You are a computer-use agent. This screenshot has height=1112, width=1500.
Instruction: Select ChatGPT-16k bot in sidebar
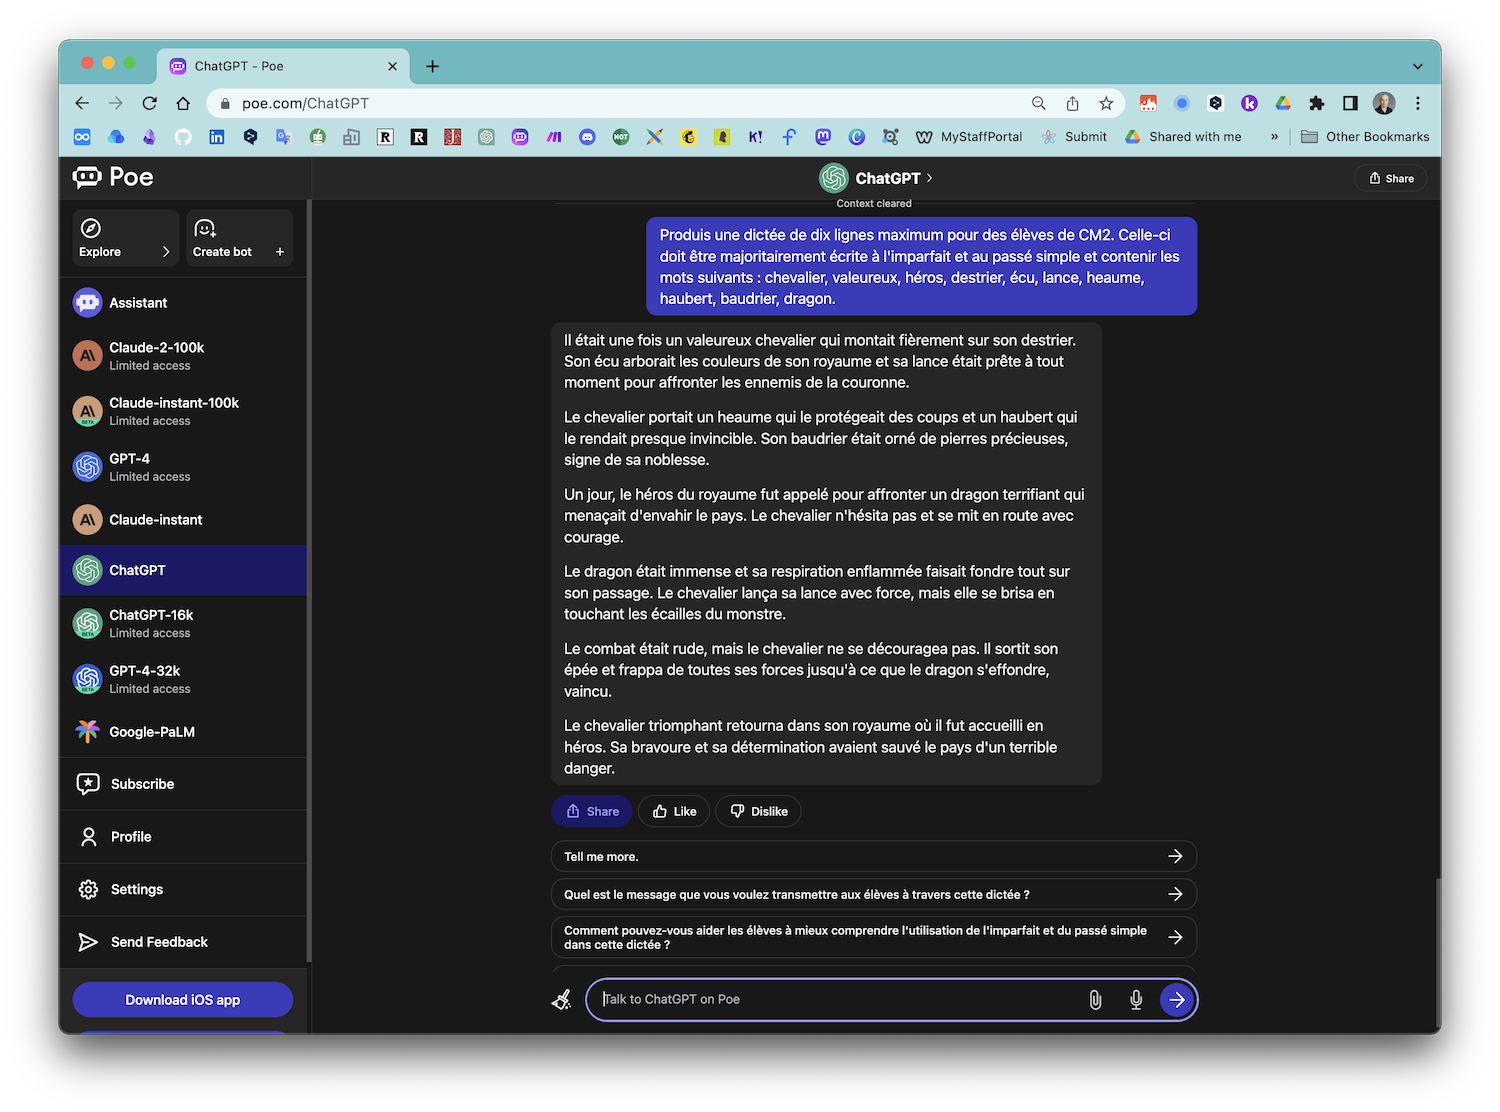tap(183, 623)
